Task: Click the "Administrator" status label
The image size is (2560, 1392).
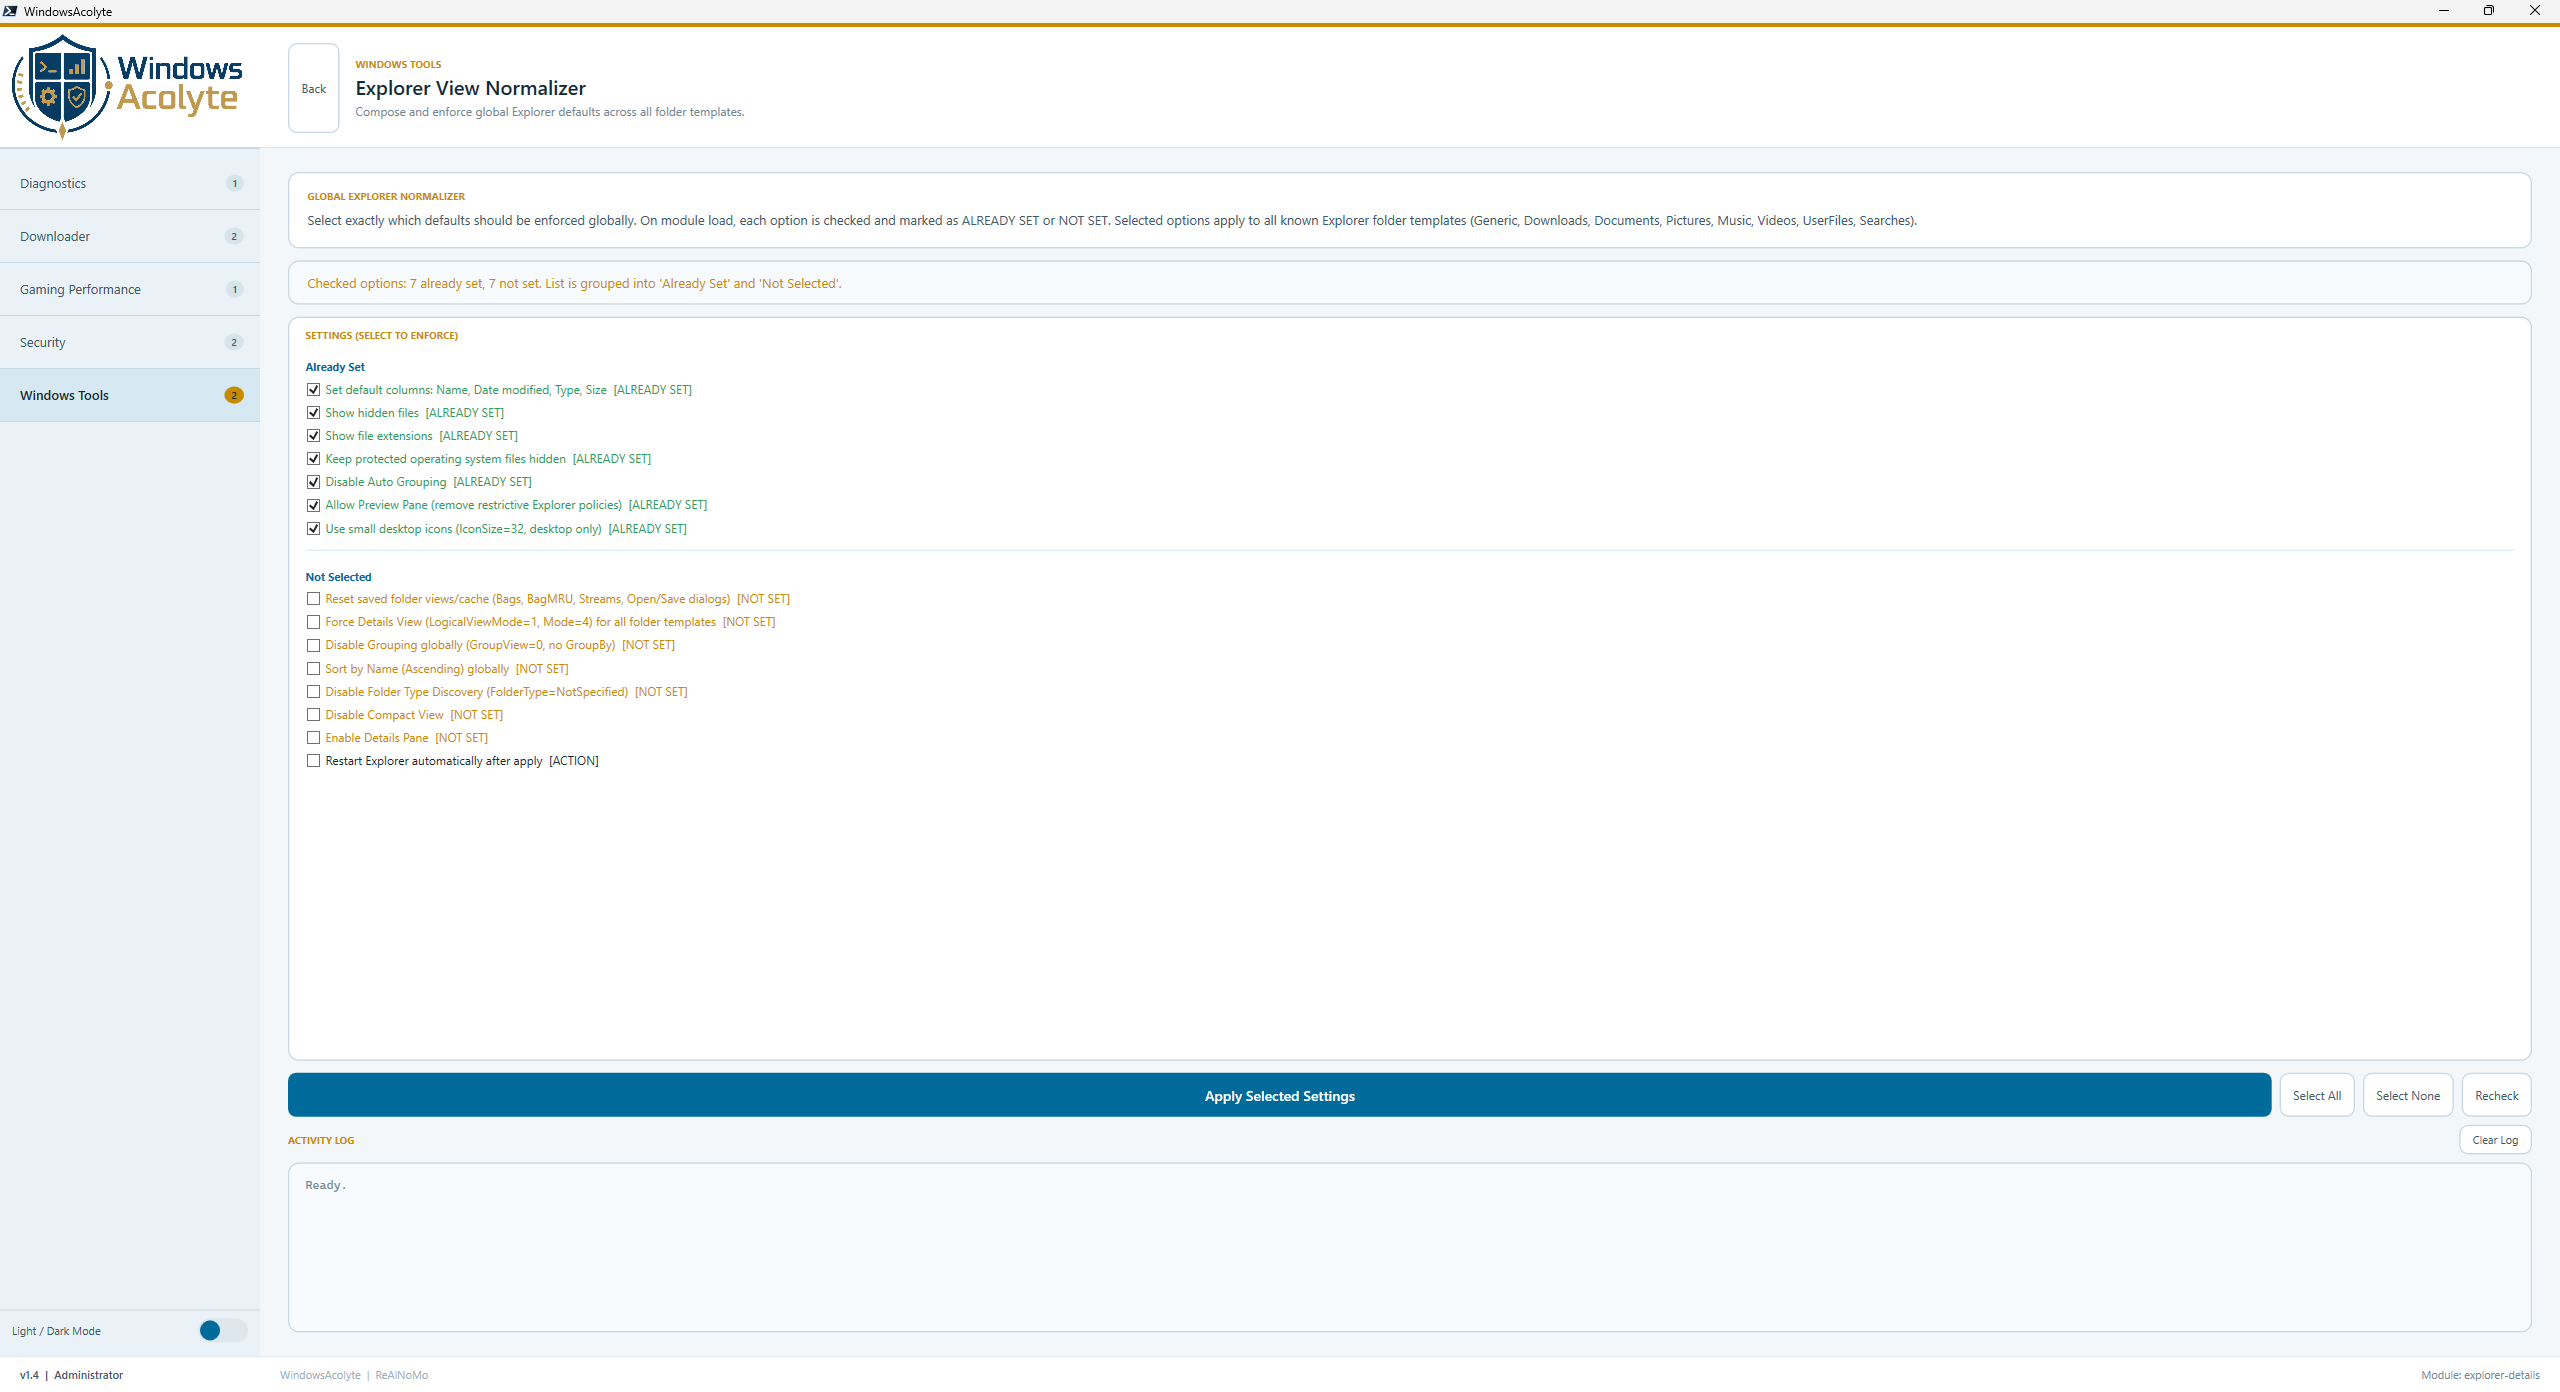Action: [x=89, y=1375]
